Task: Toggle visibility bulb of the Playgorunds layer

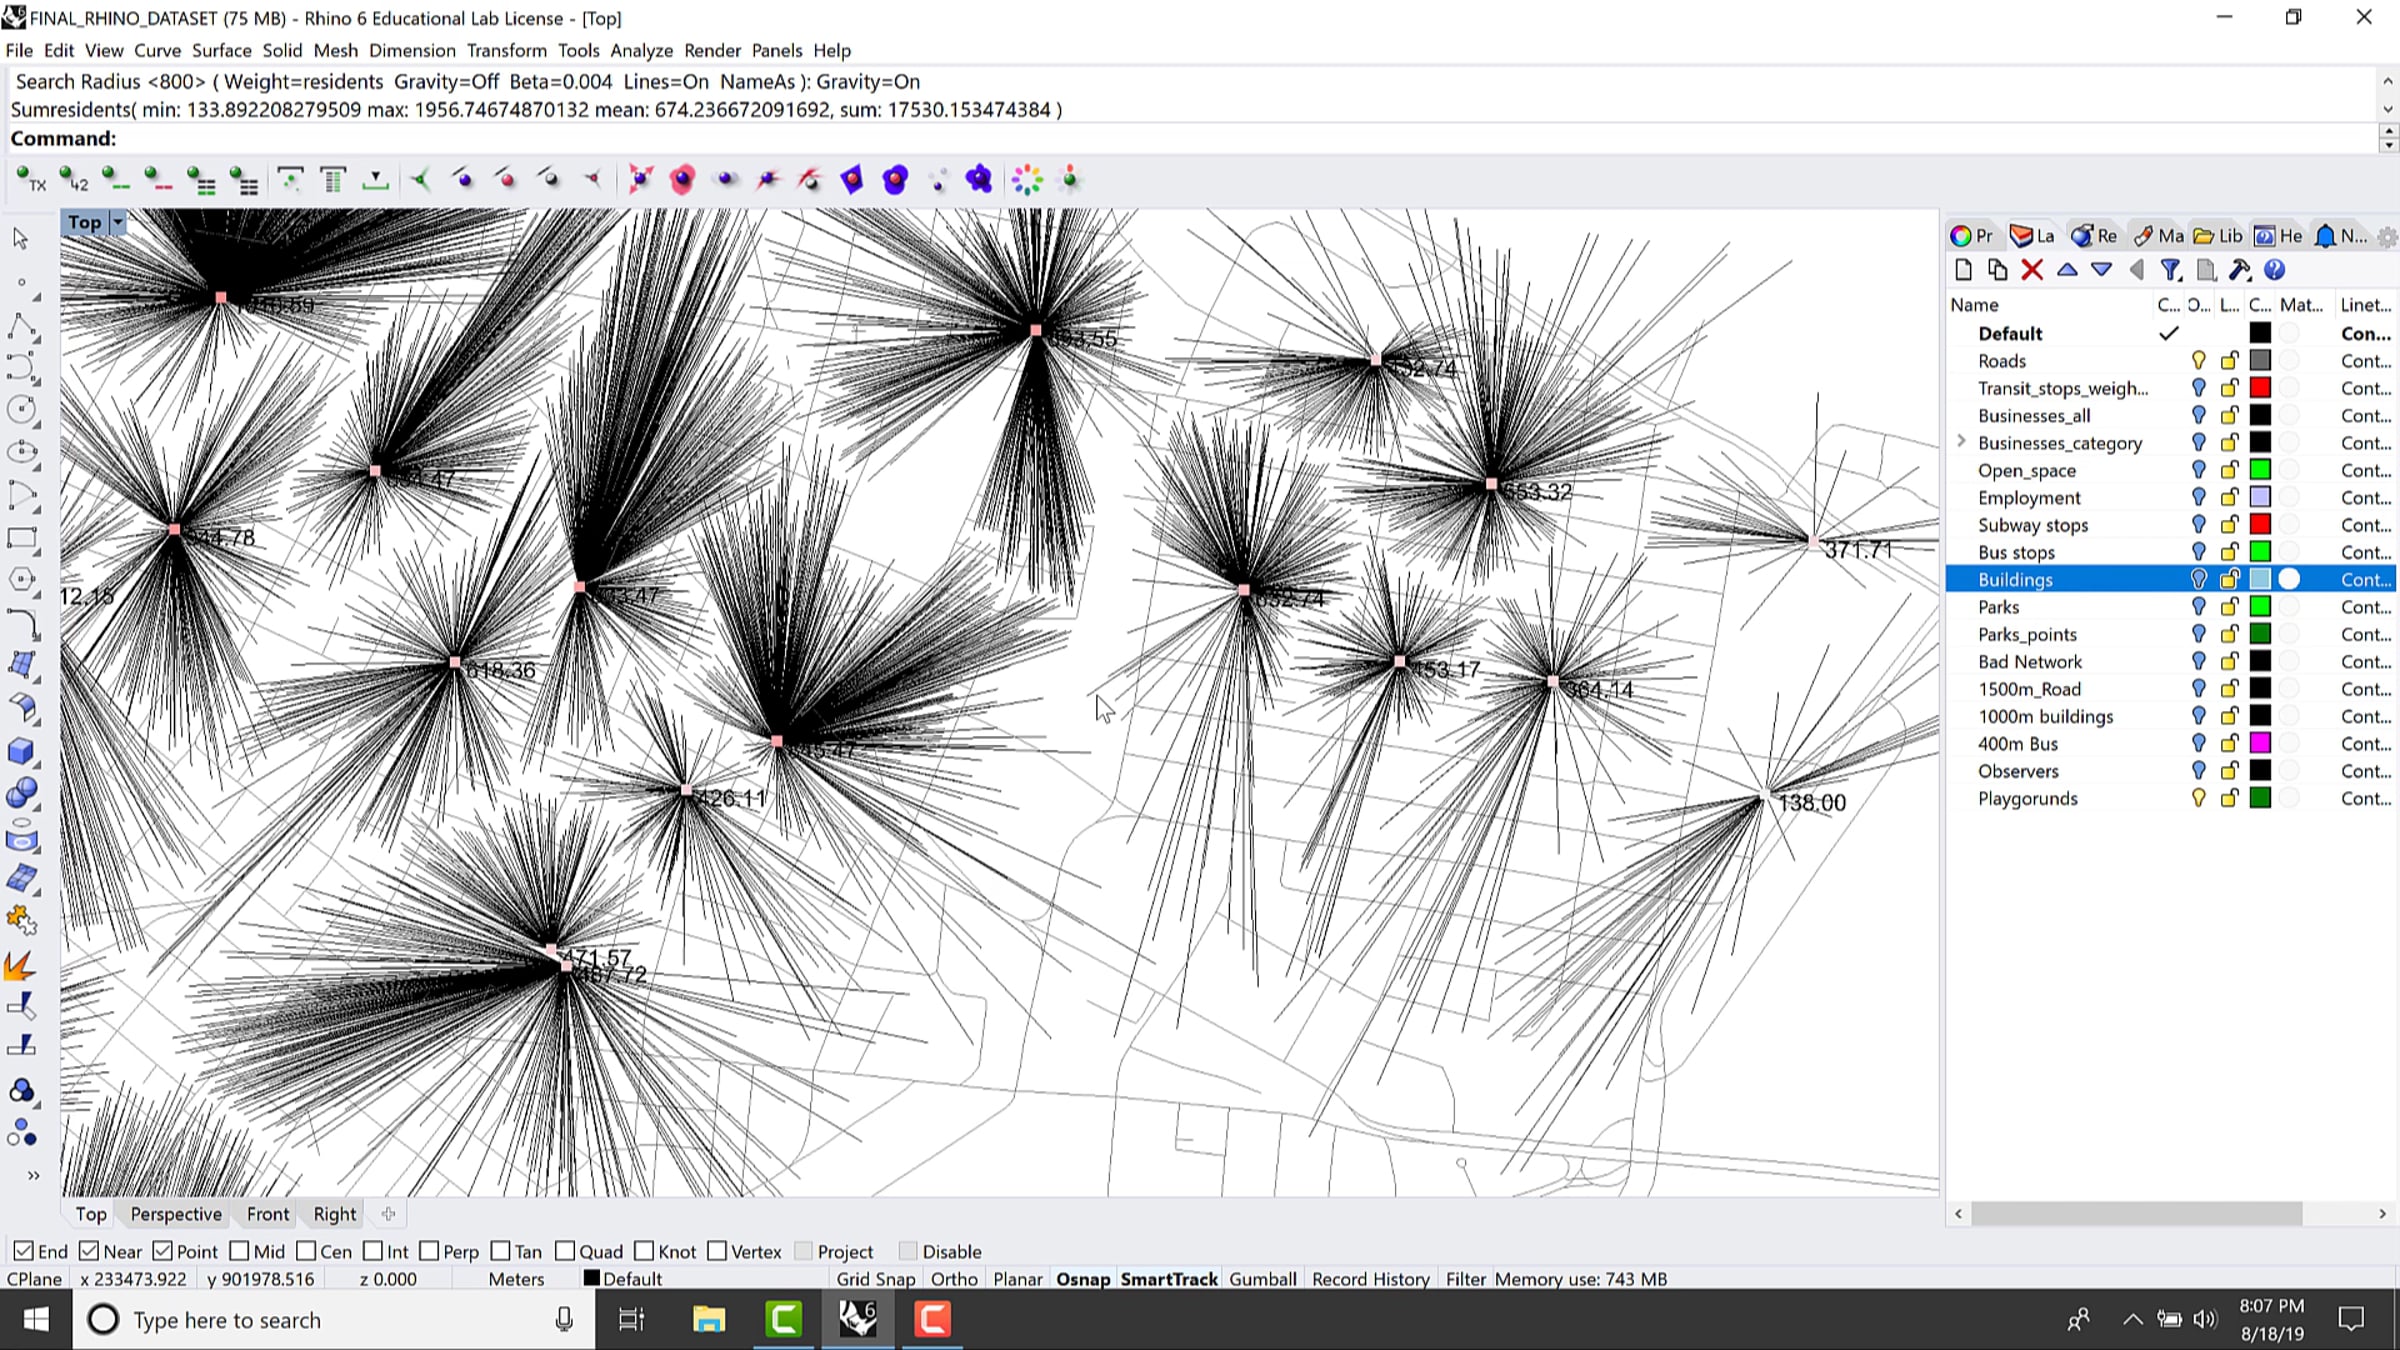Action: pos(2198,798)
